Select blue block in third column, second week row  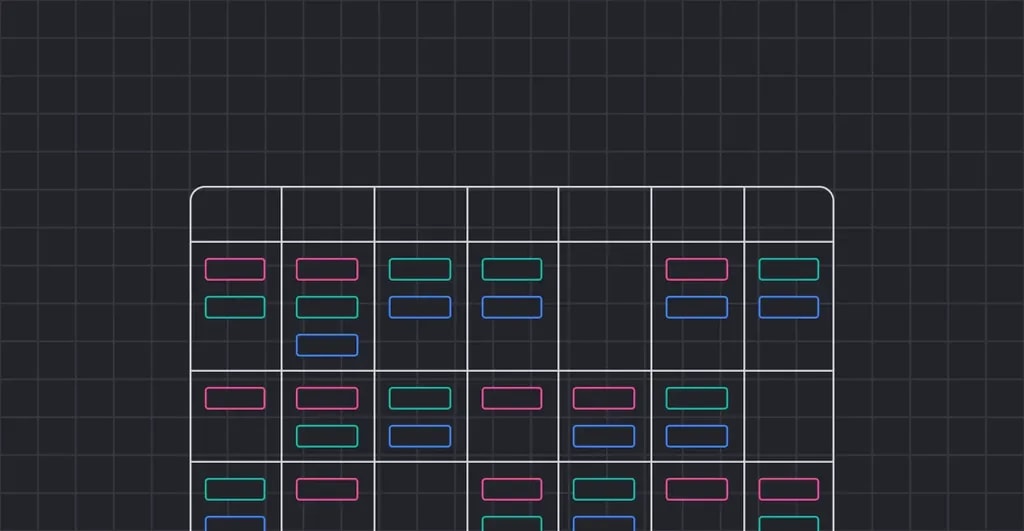(420, 436)
